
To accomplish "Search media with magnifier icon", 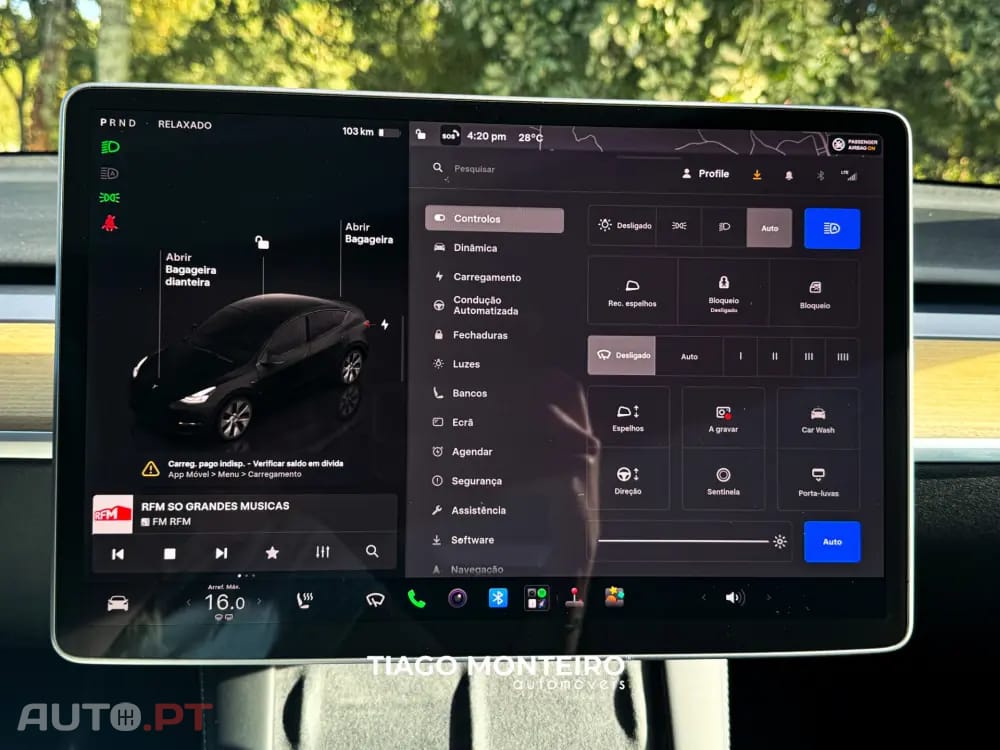I will (x=372, y=551).
